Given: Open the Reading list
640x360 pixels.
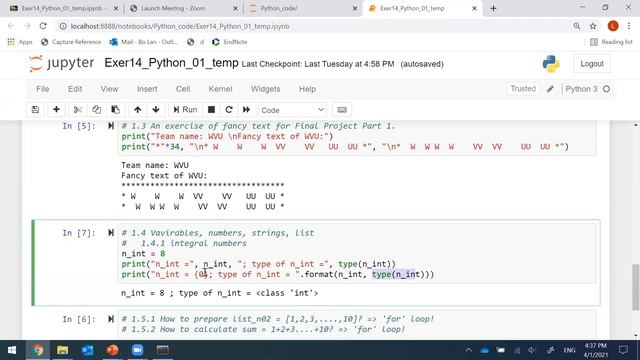Looking at the screenshot, I should 611,42.
